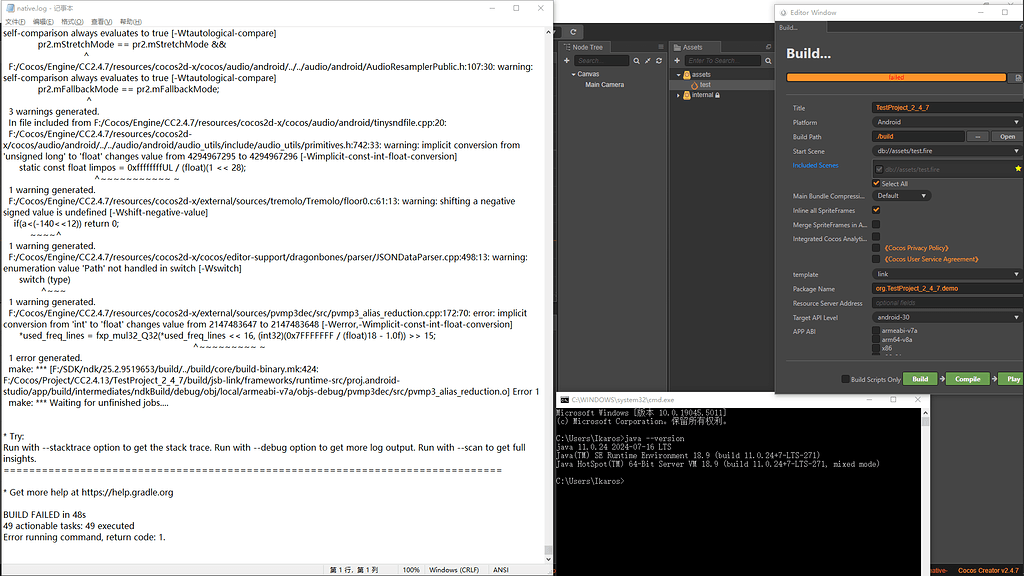This screenshot has height=576, width=1024.
Task: Open the 编辑(E) menu in Notepad
Action: pyautogui.click(x=43, y=22)
